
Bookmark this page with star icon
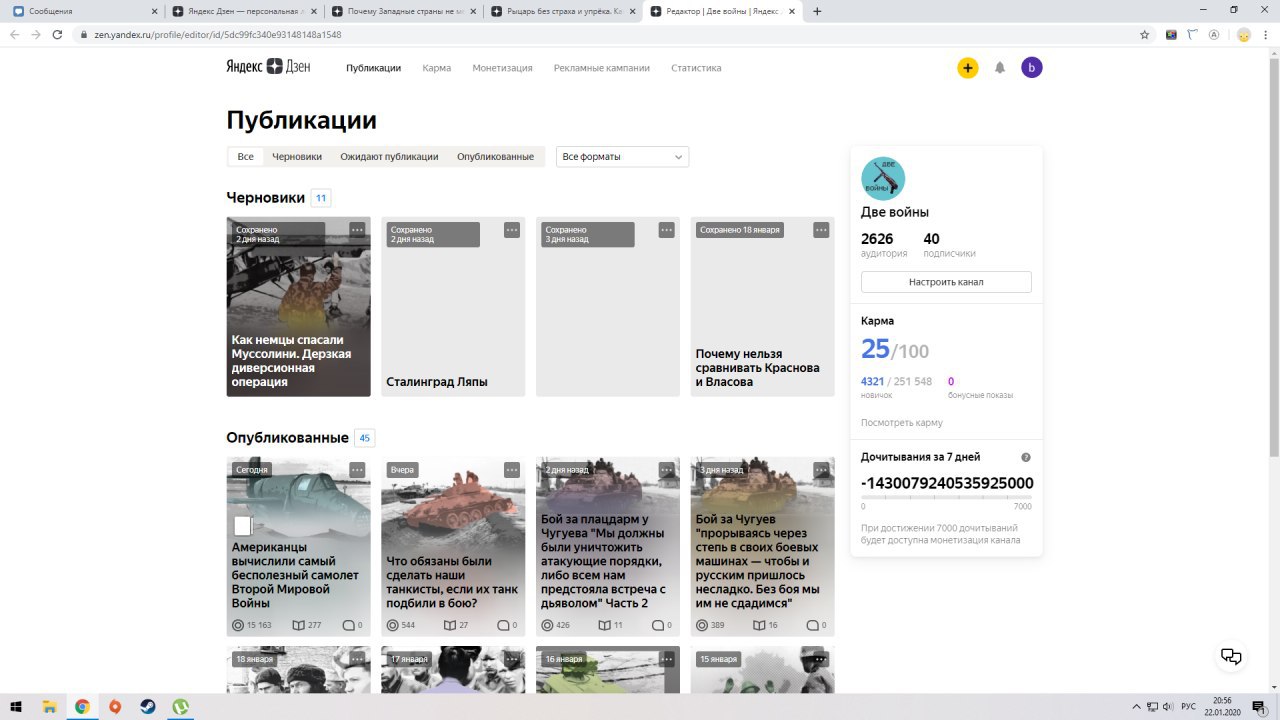tap(1145, 34)
